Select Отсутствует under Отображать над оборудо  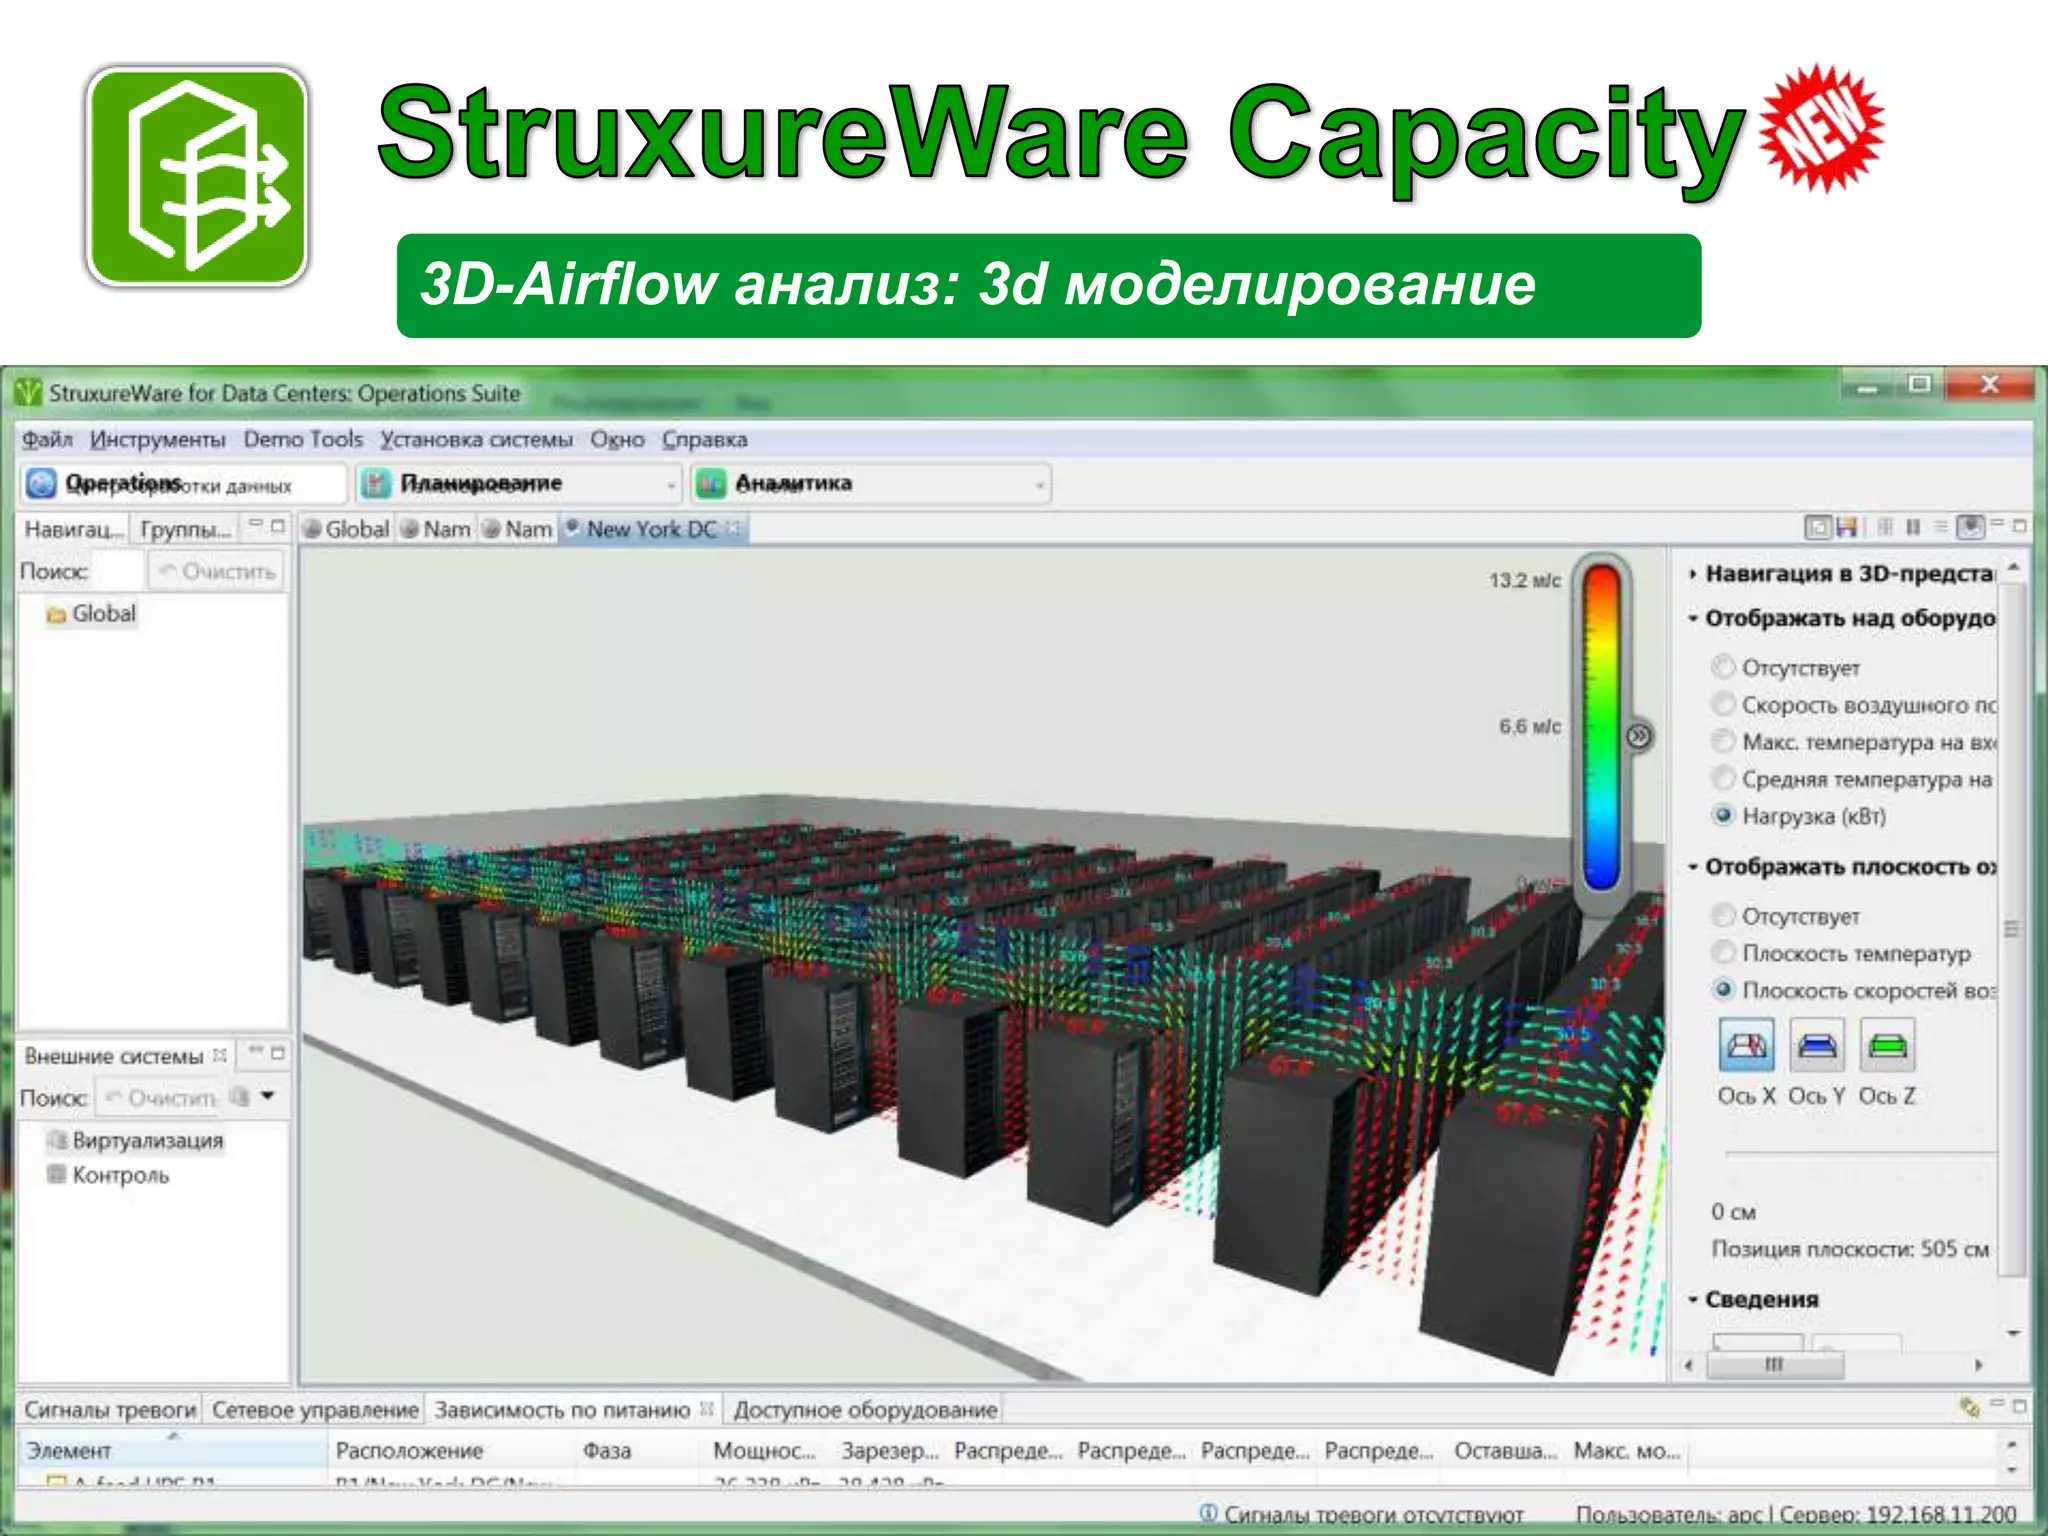click(x=1723, y=666)
